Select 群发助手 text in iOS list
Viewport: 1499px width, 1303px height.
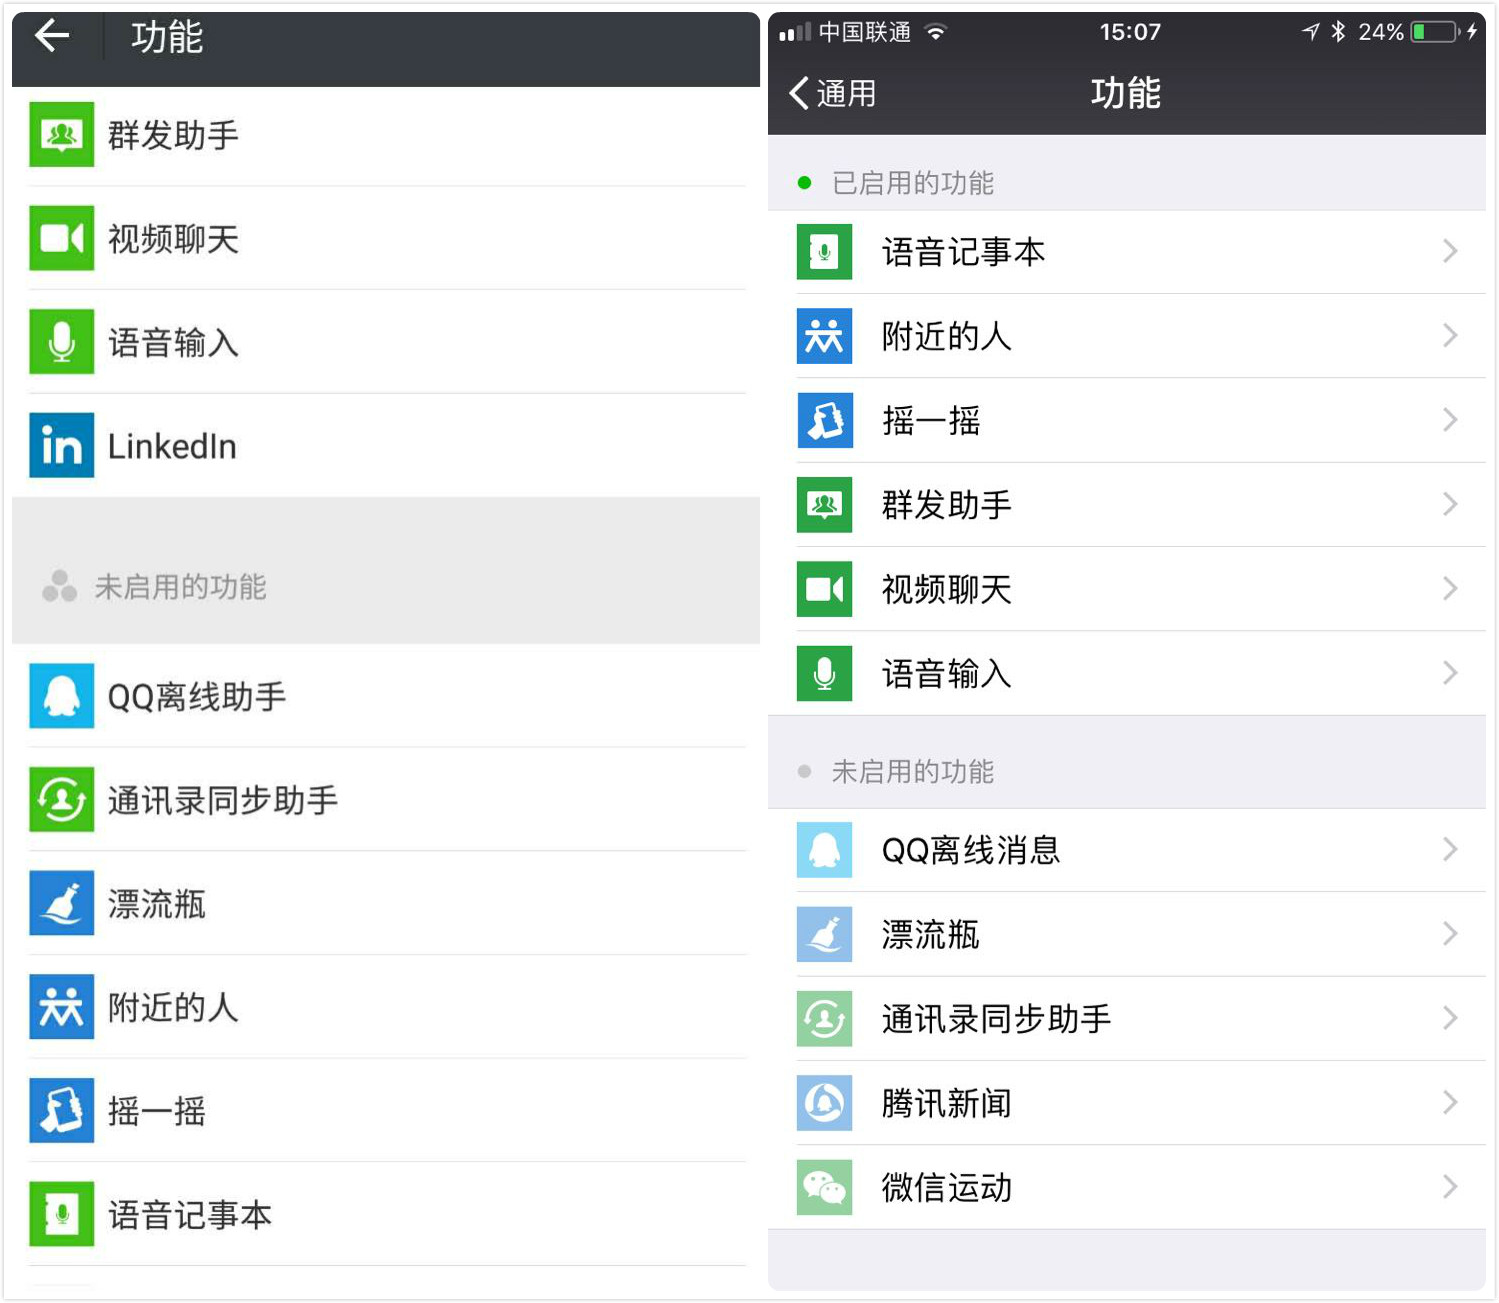(x=947, y=505)
